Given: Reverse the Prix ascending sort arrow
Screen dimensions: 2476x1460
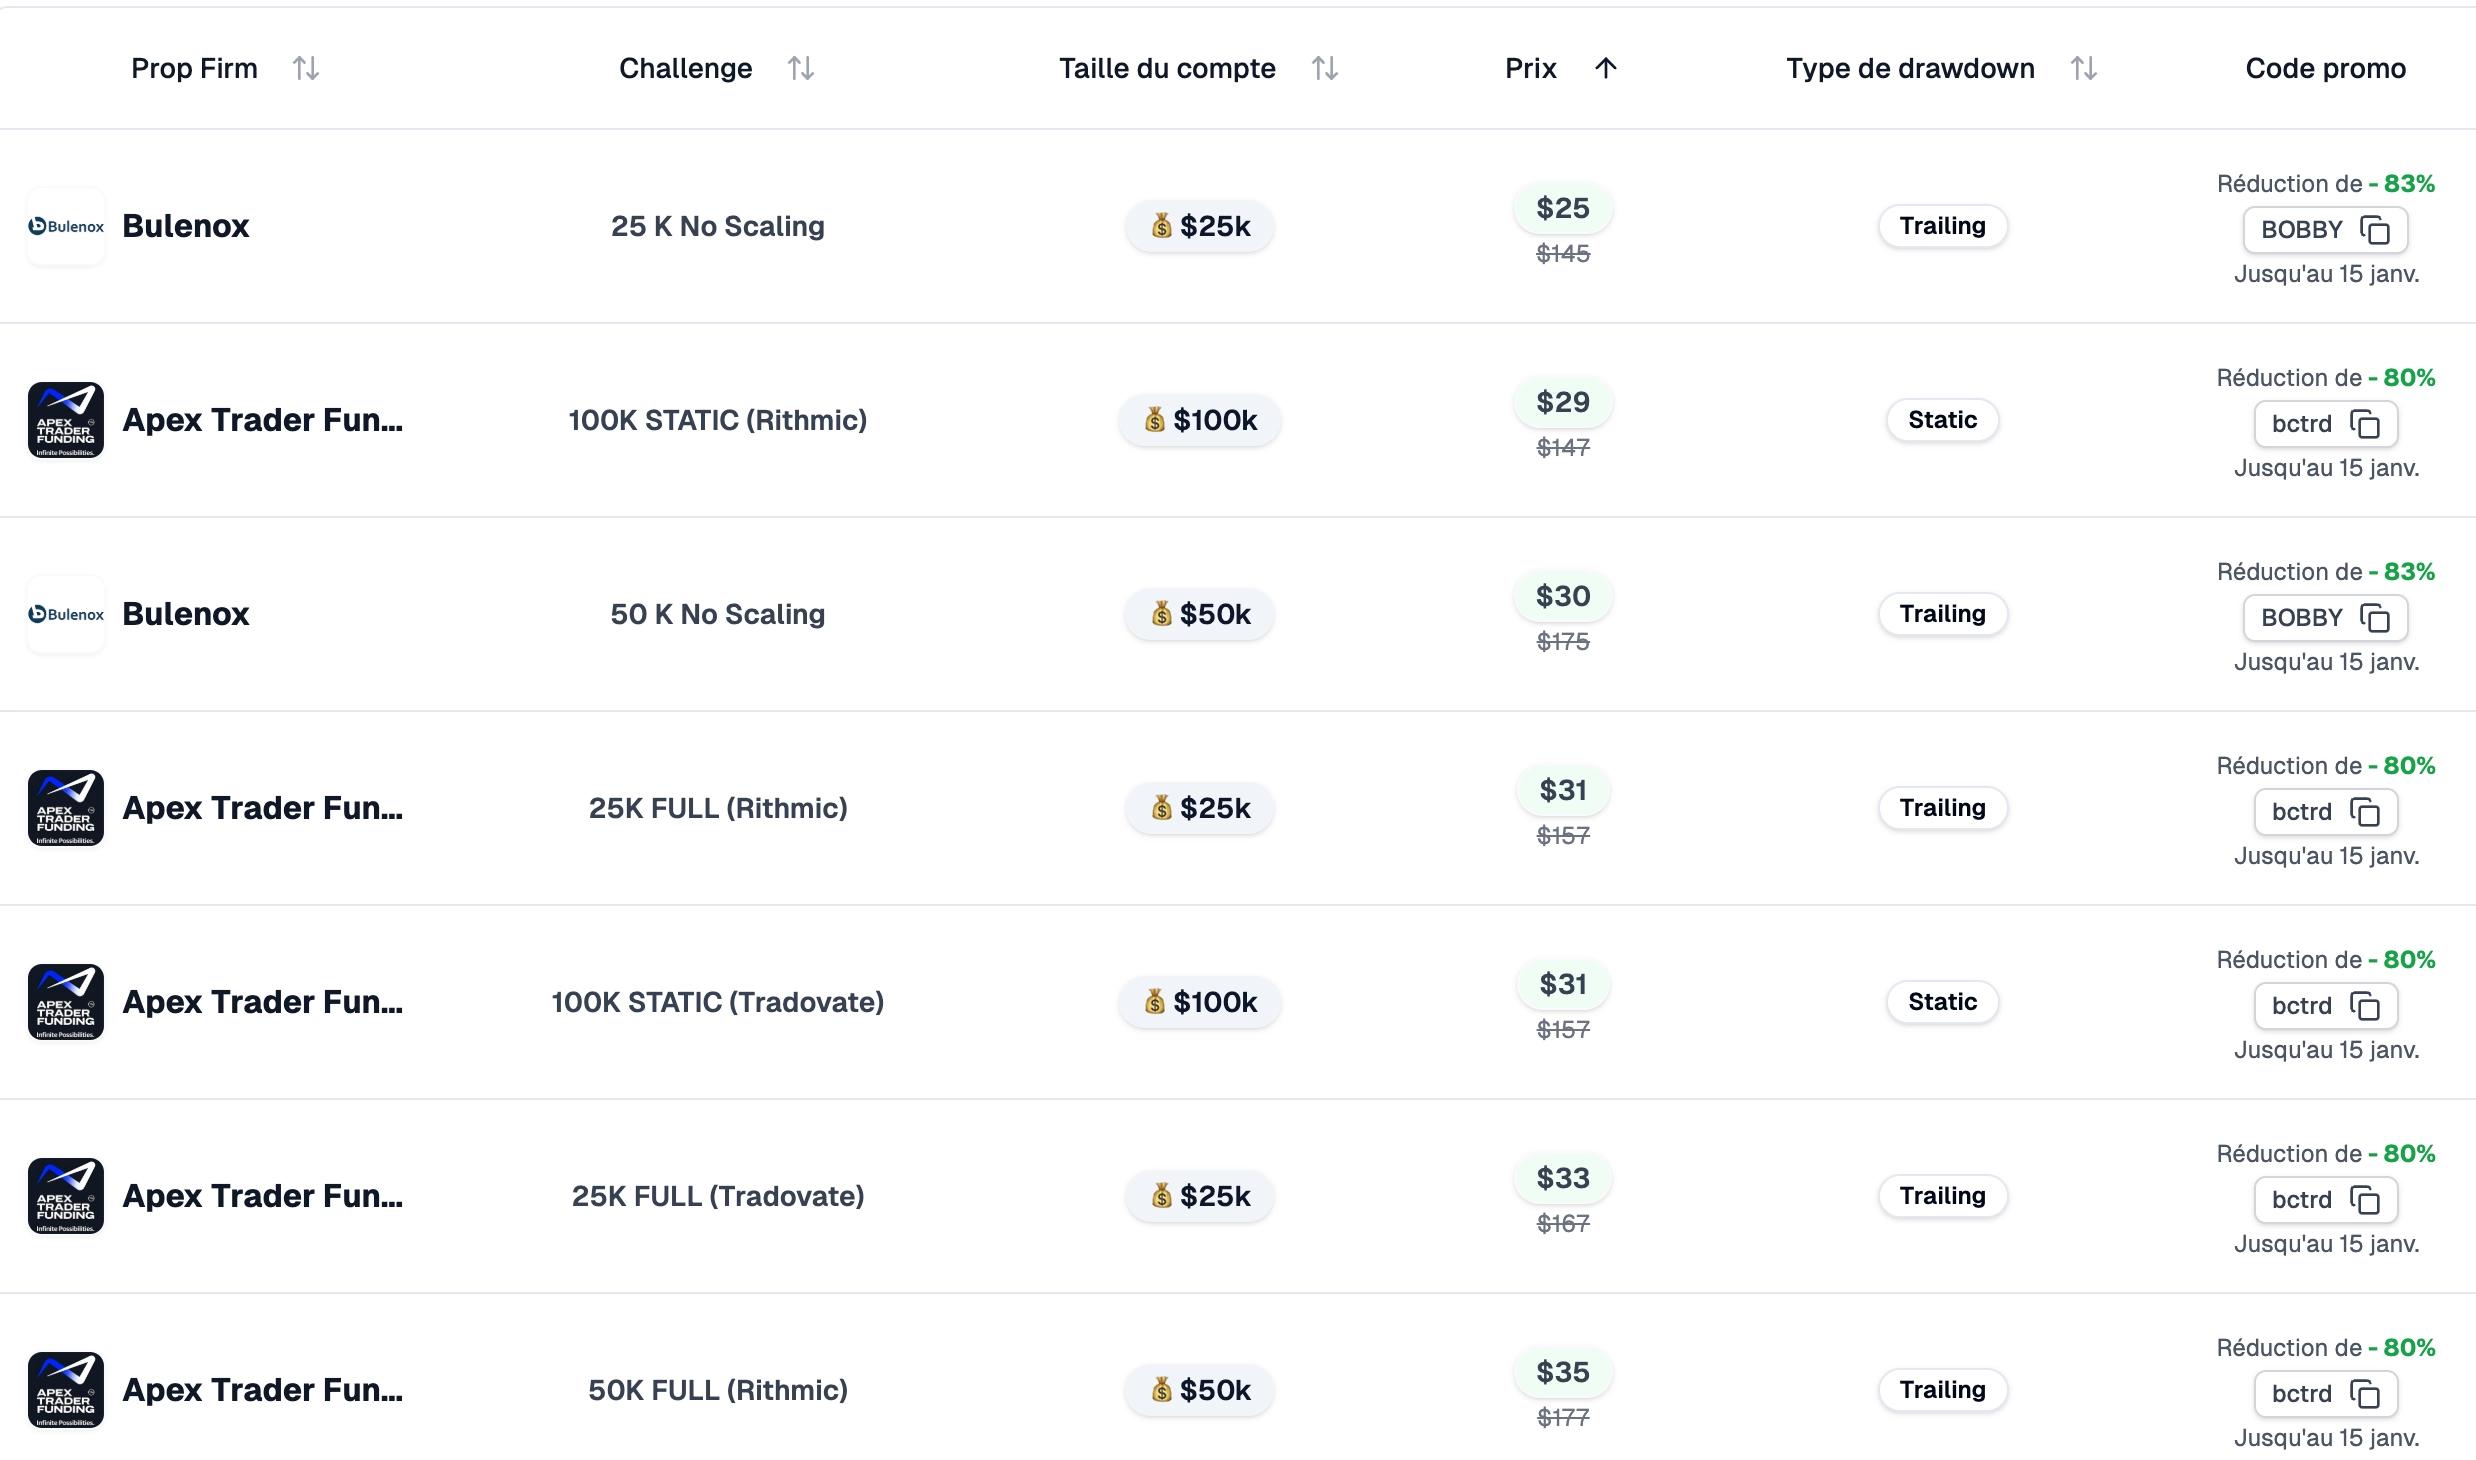Looking at the screenshot, I should pos(1605,68).
